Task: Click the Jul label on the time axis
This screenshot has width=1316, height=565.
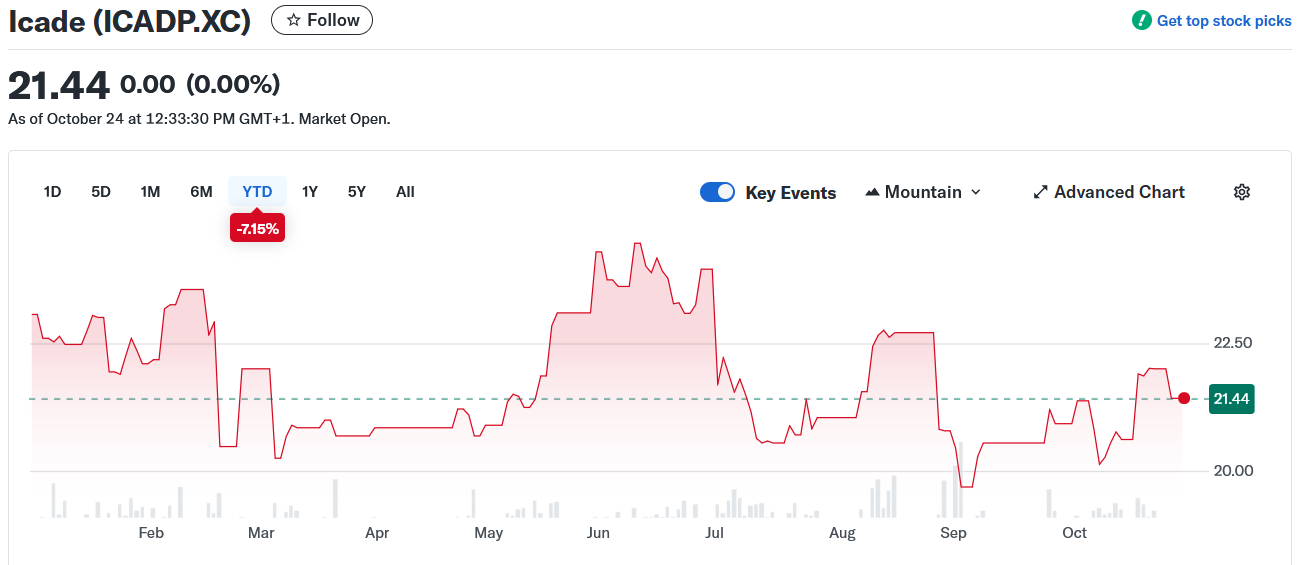Action: click(x=715, y=533)
